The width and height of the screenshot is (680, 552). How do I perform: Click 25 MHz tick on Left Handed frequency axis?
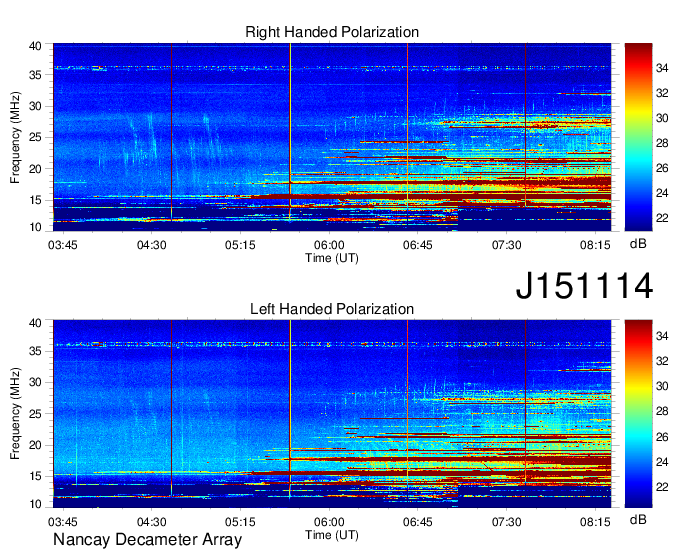tap(36, 414)
